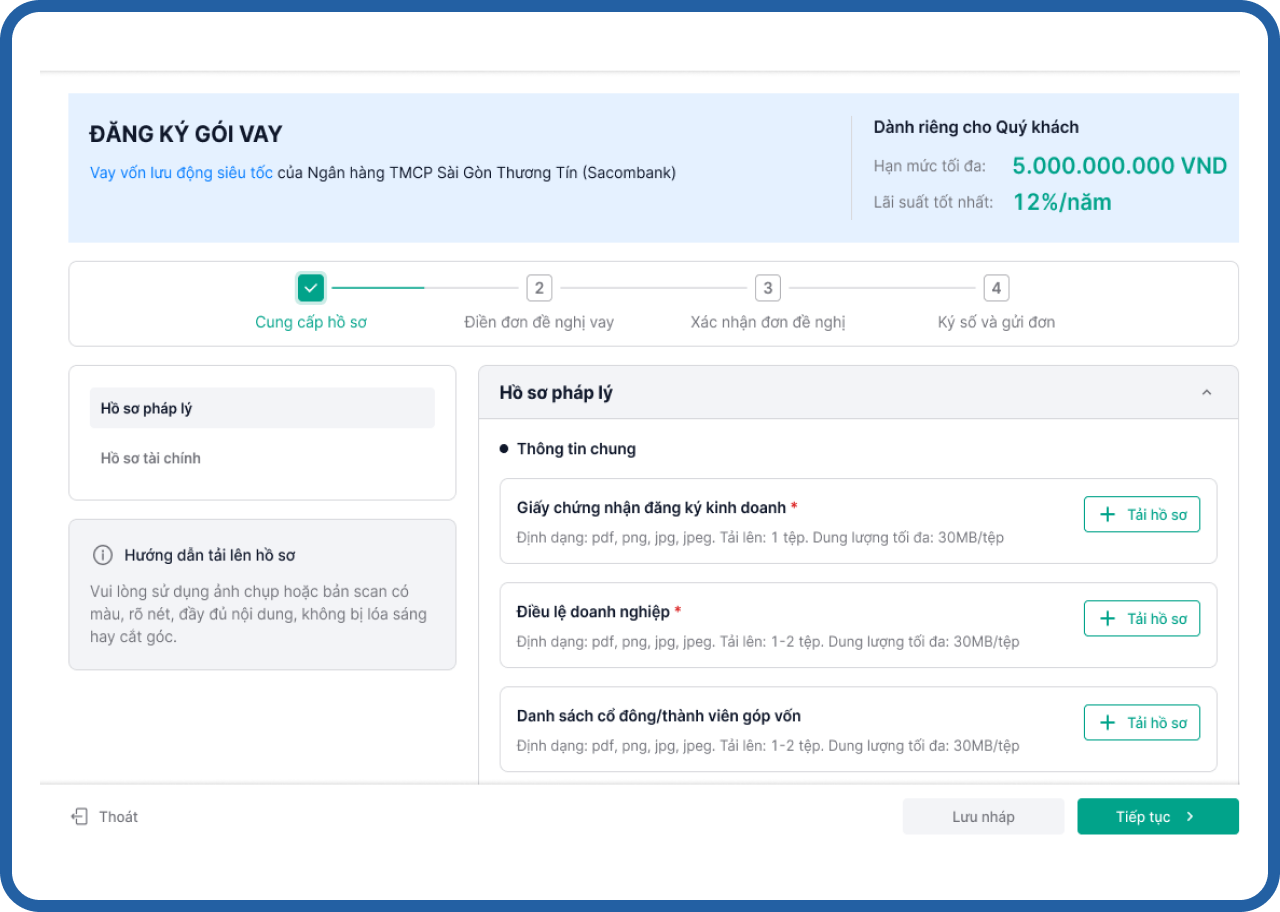This screenshot has height=912, width=1280.
Task: Click the arrow icon on Tiếp tục
Action: pos(1190,817)
